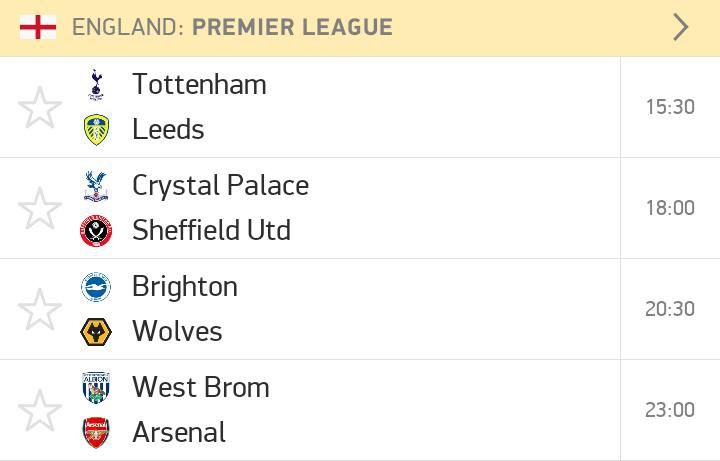Favorite the Tottenham vs Leeds match
The height and width of the screenshot is (461, 720).
(40, 107)
